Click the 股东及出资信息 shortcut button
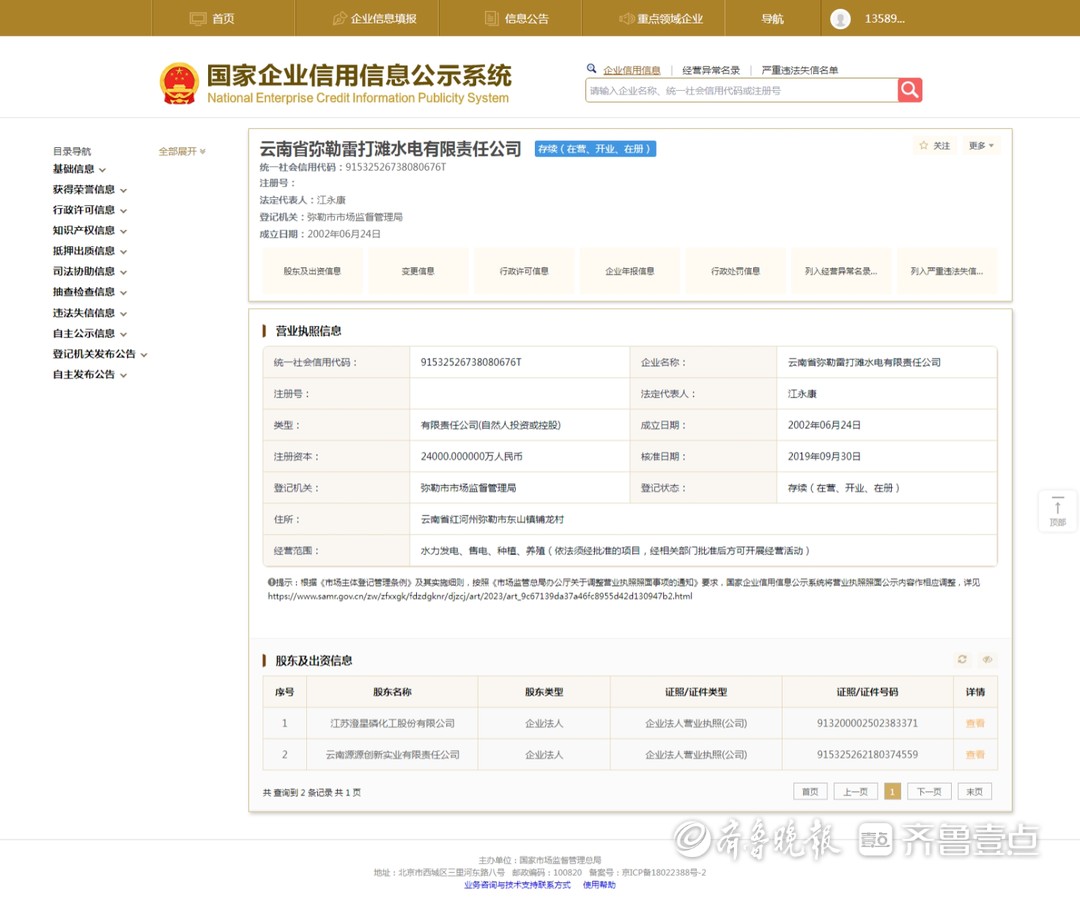This screenshot has height=903, width=1080. (x=313, y=271)
